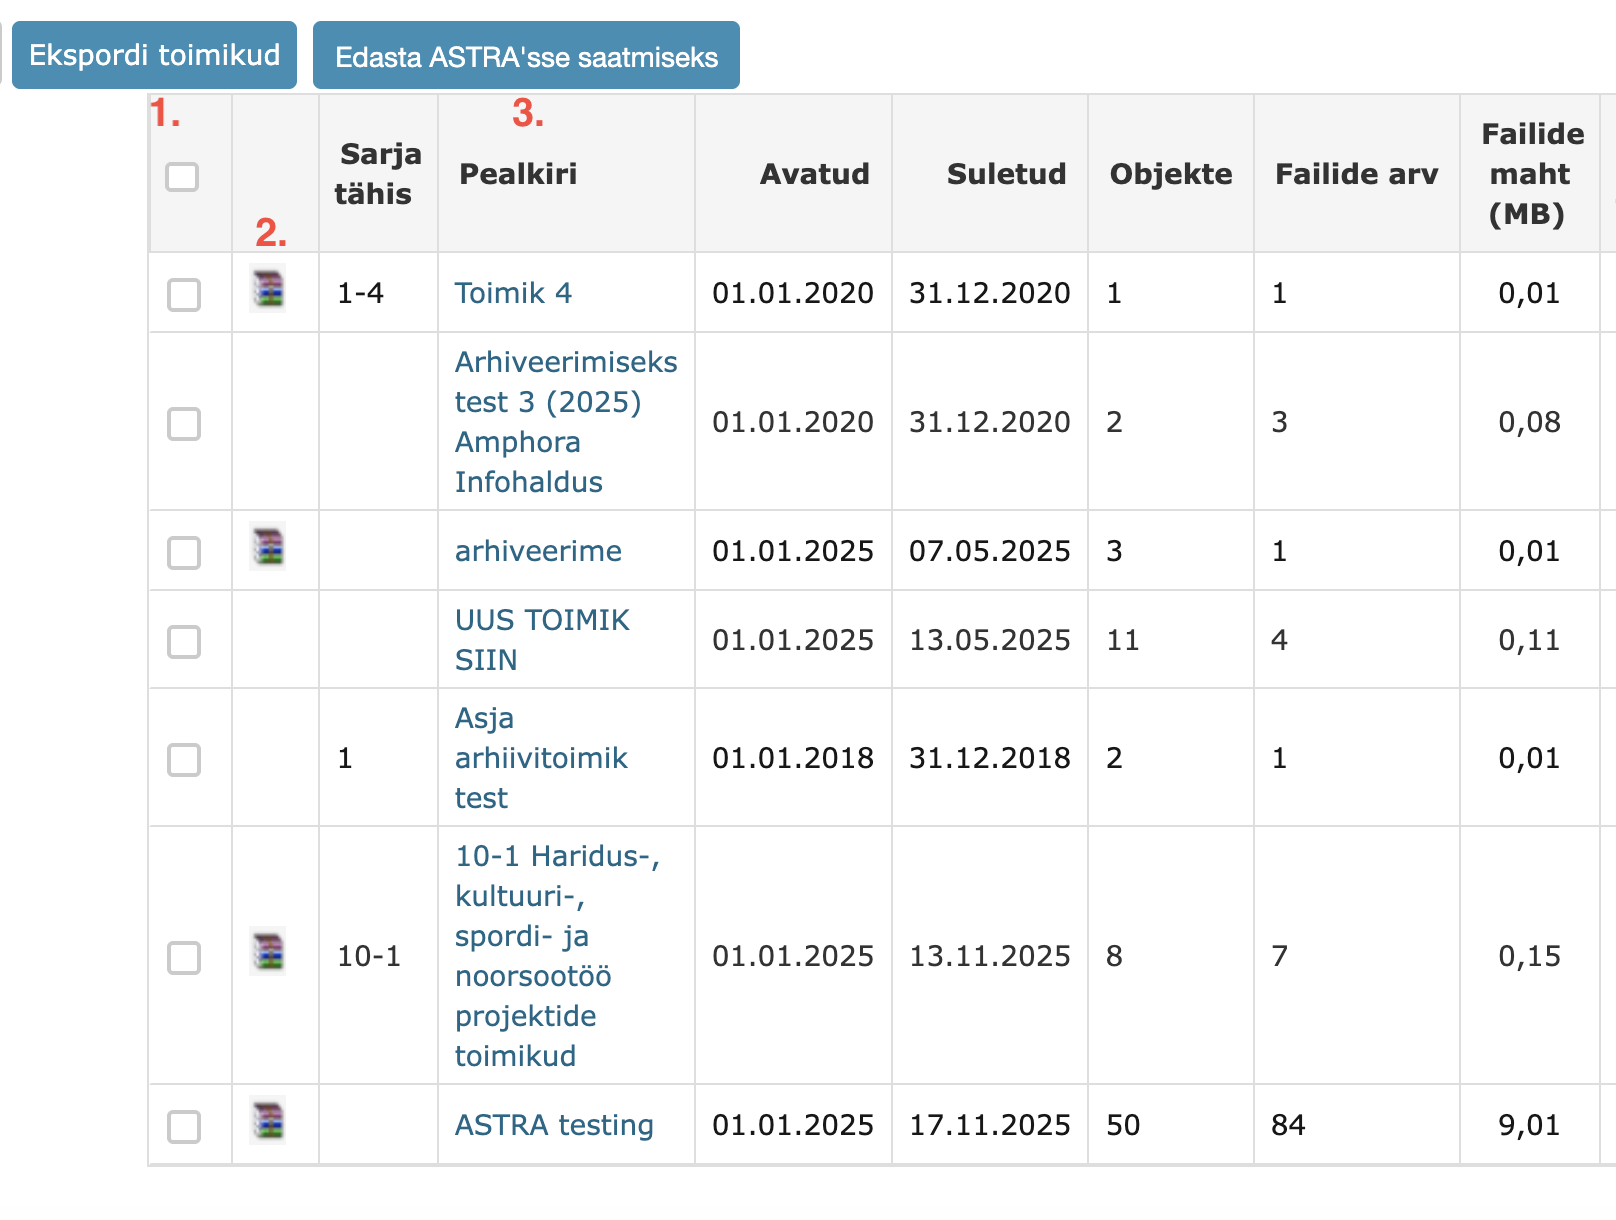Click the Suletud column header

coord(1006,174)
